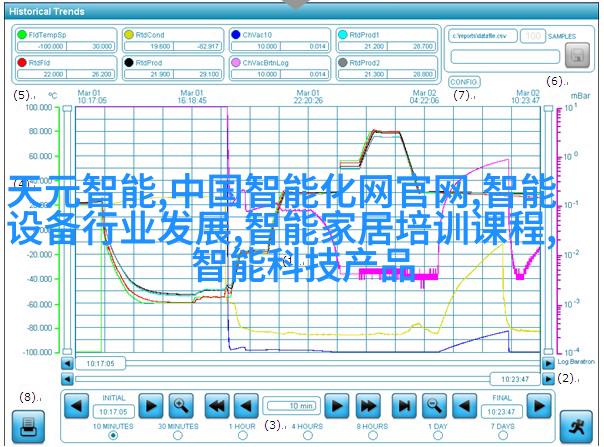Click FldTempSp maximum value 30.000

[x=90, y=46]
